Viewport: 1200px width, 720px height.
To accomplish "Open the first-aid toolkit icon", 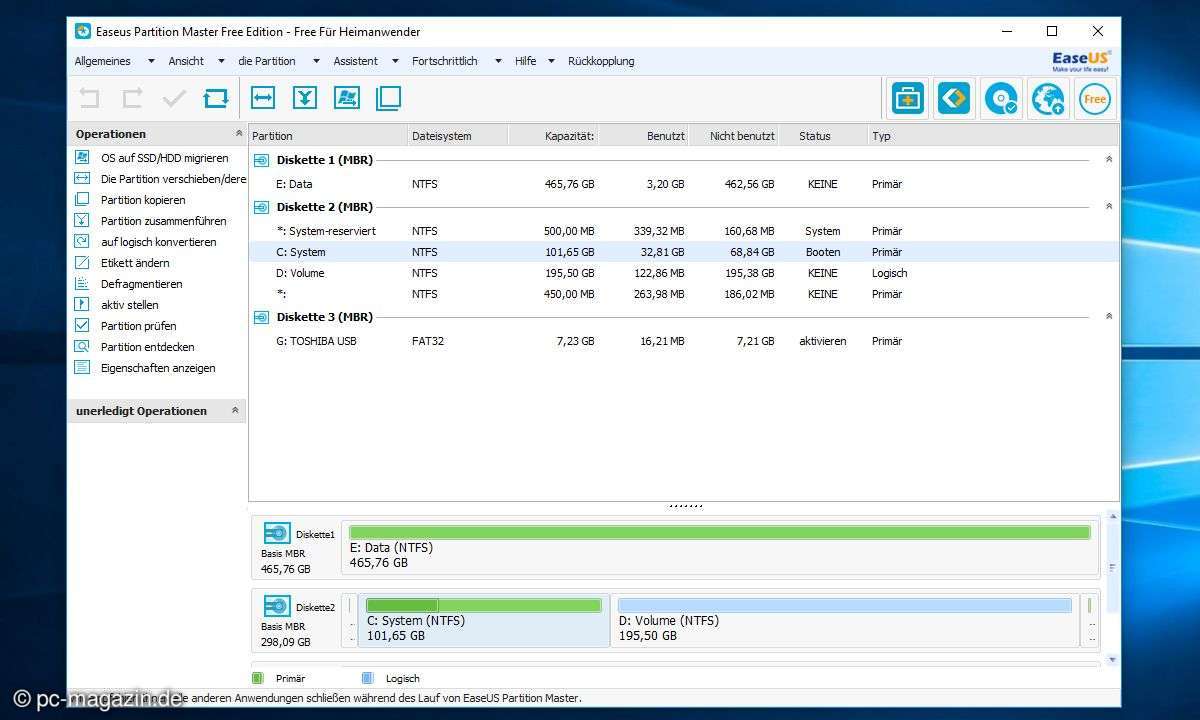I will pos(908,99).
